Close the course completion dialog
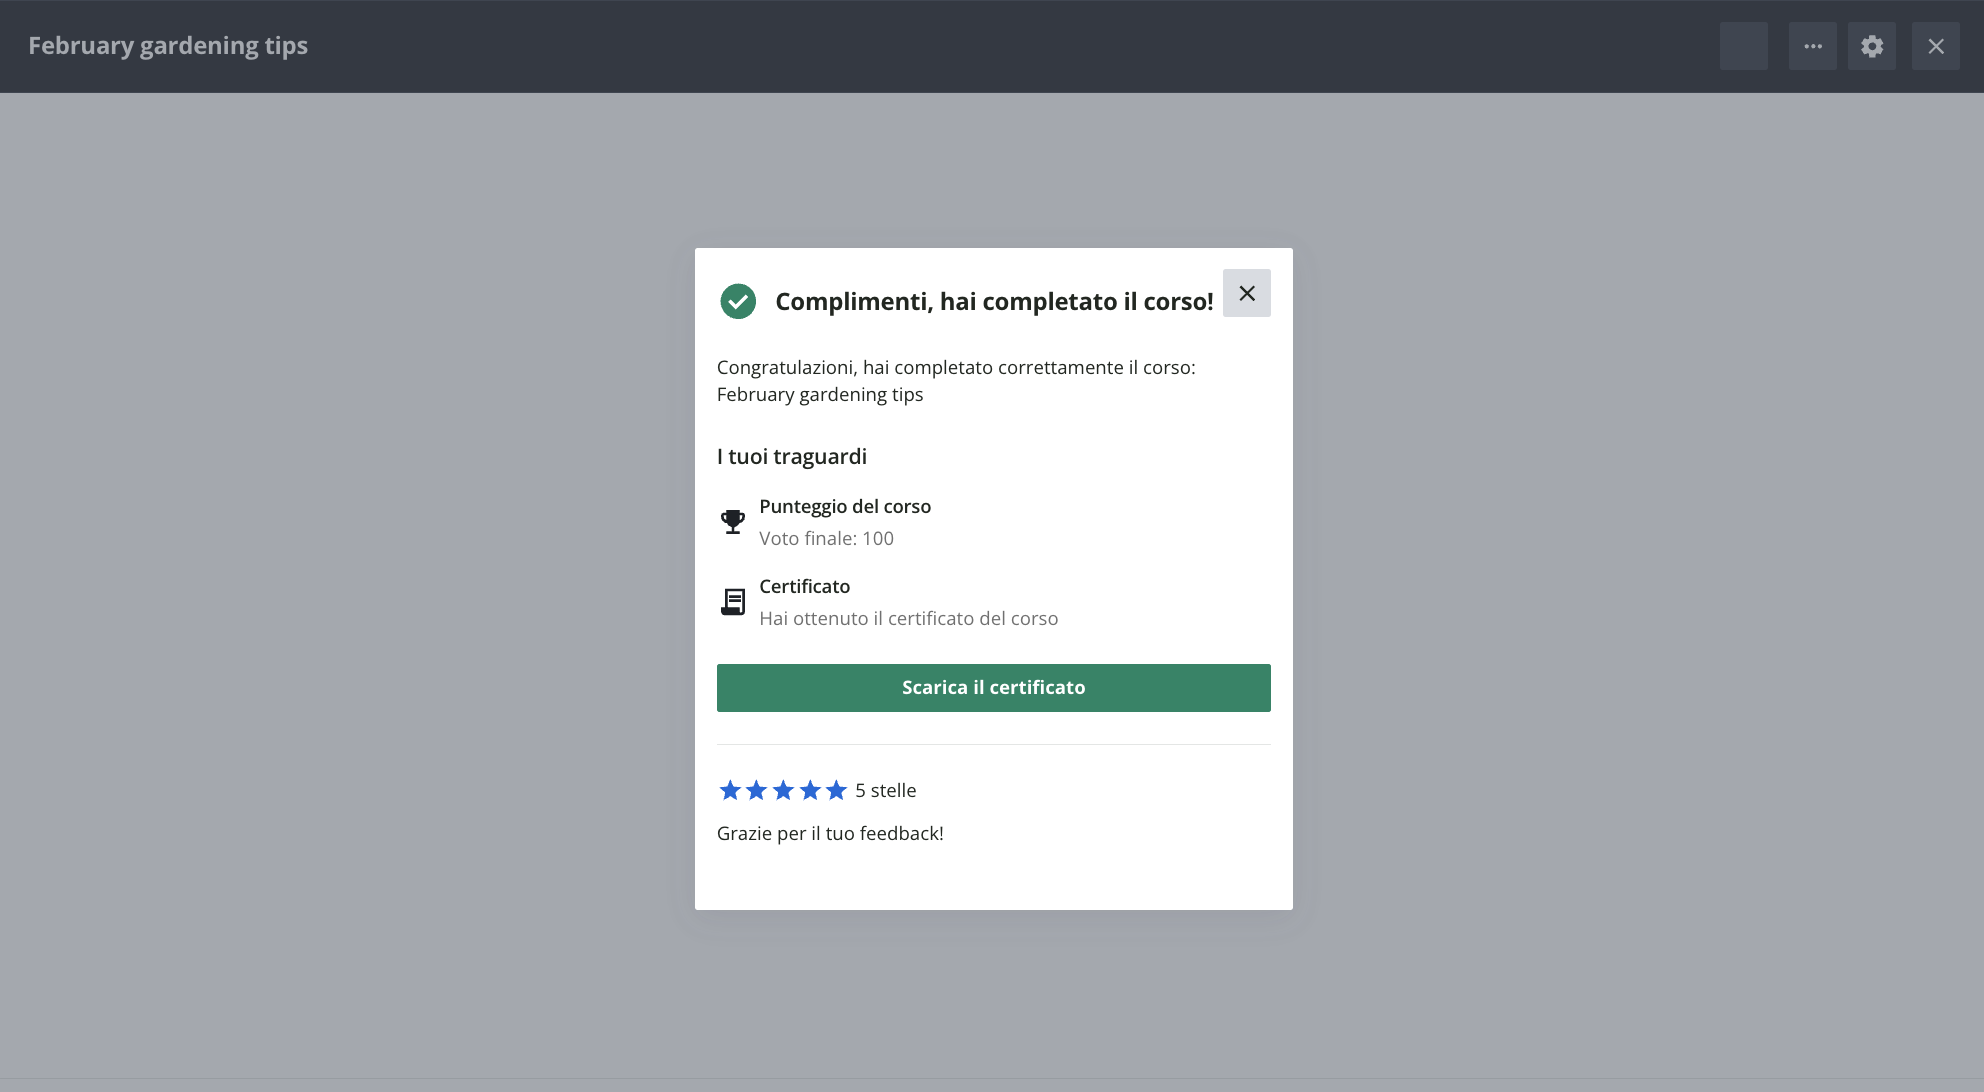The height and width of the screenshot is (1092, 1984). point(1246,293)
